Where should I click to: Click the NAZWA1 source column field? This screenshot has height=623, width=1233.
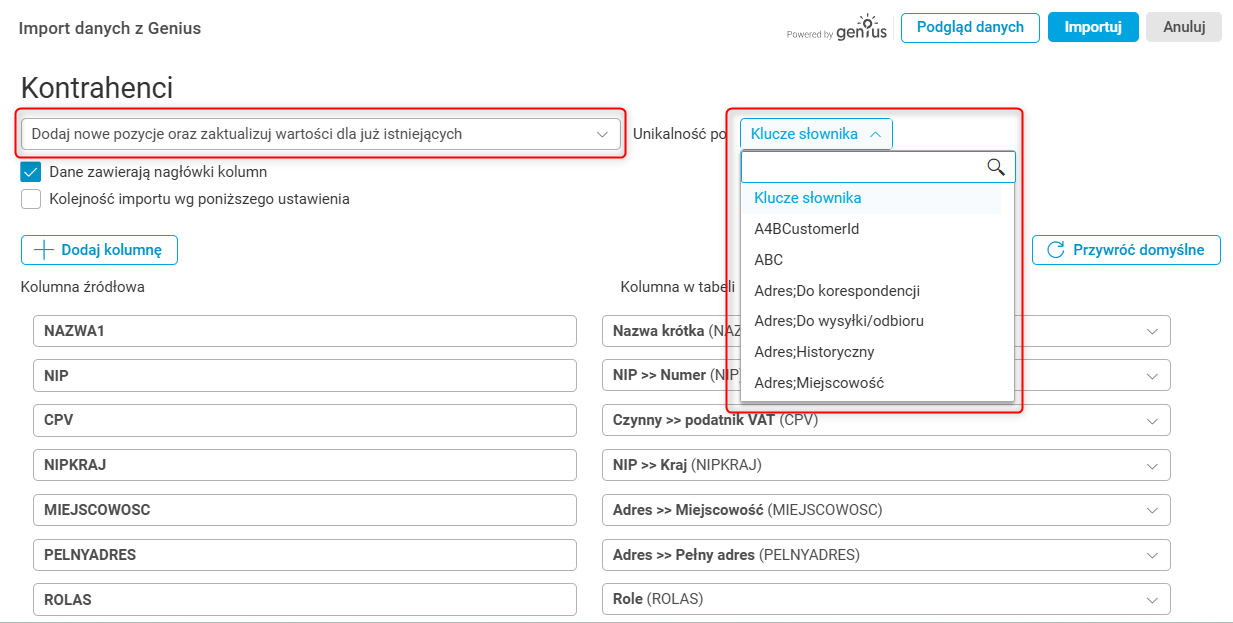point(304,331)
